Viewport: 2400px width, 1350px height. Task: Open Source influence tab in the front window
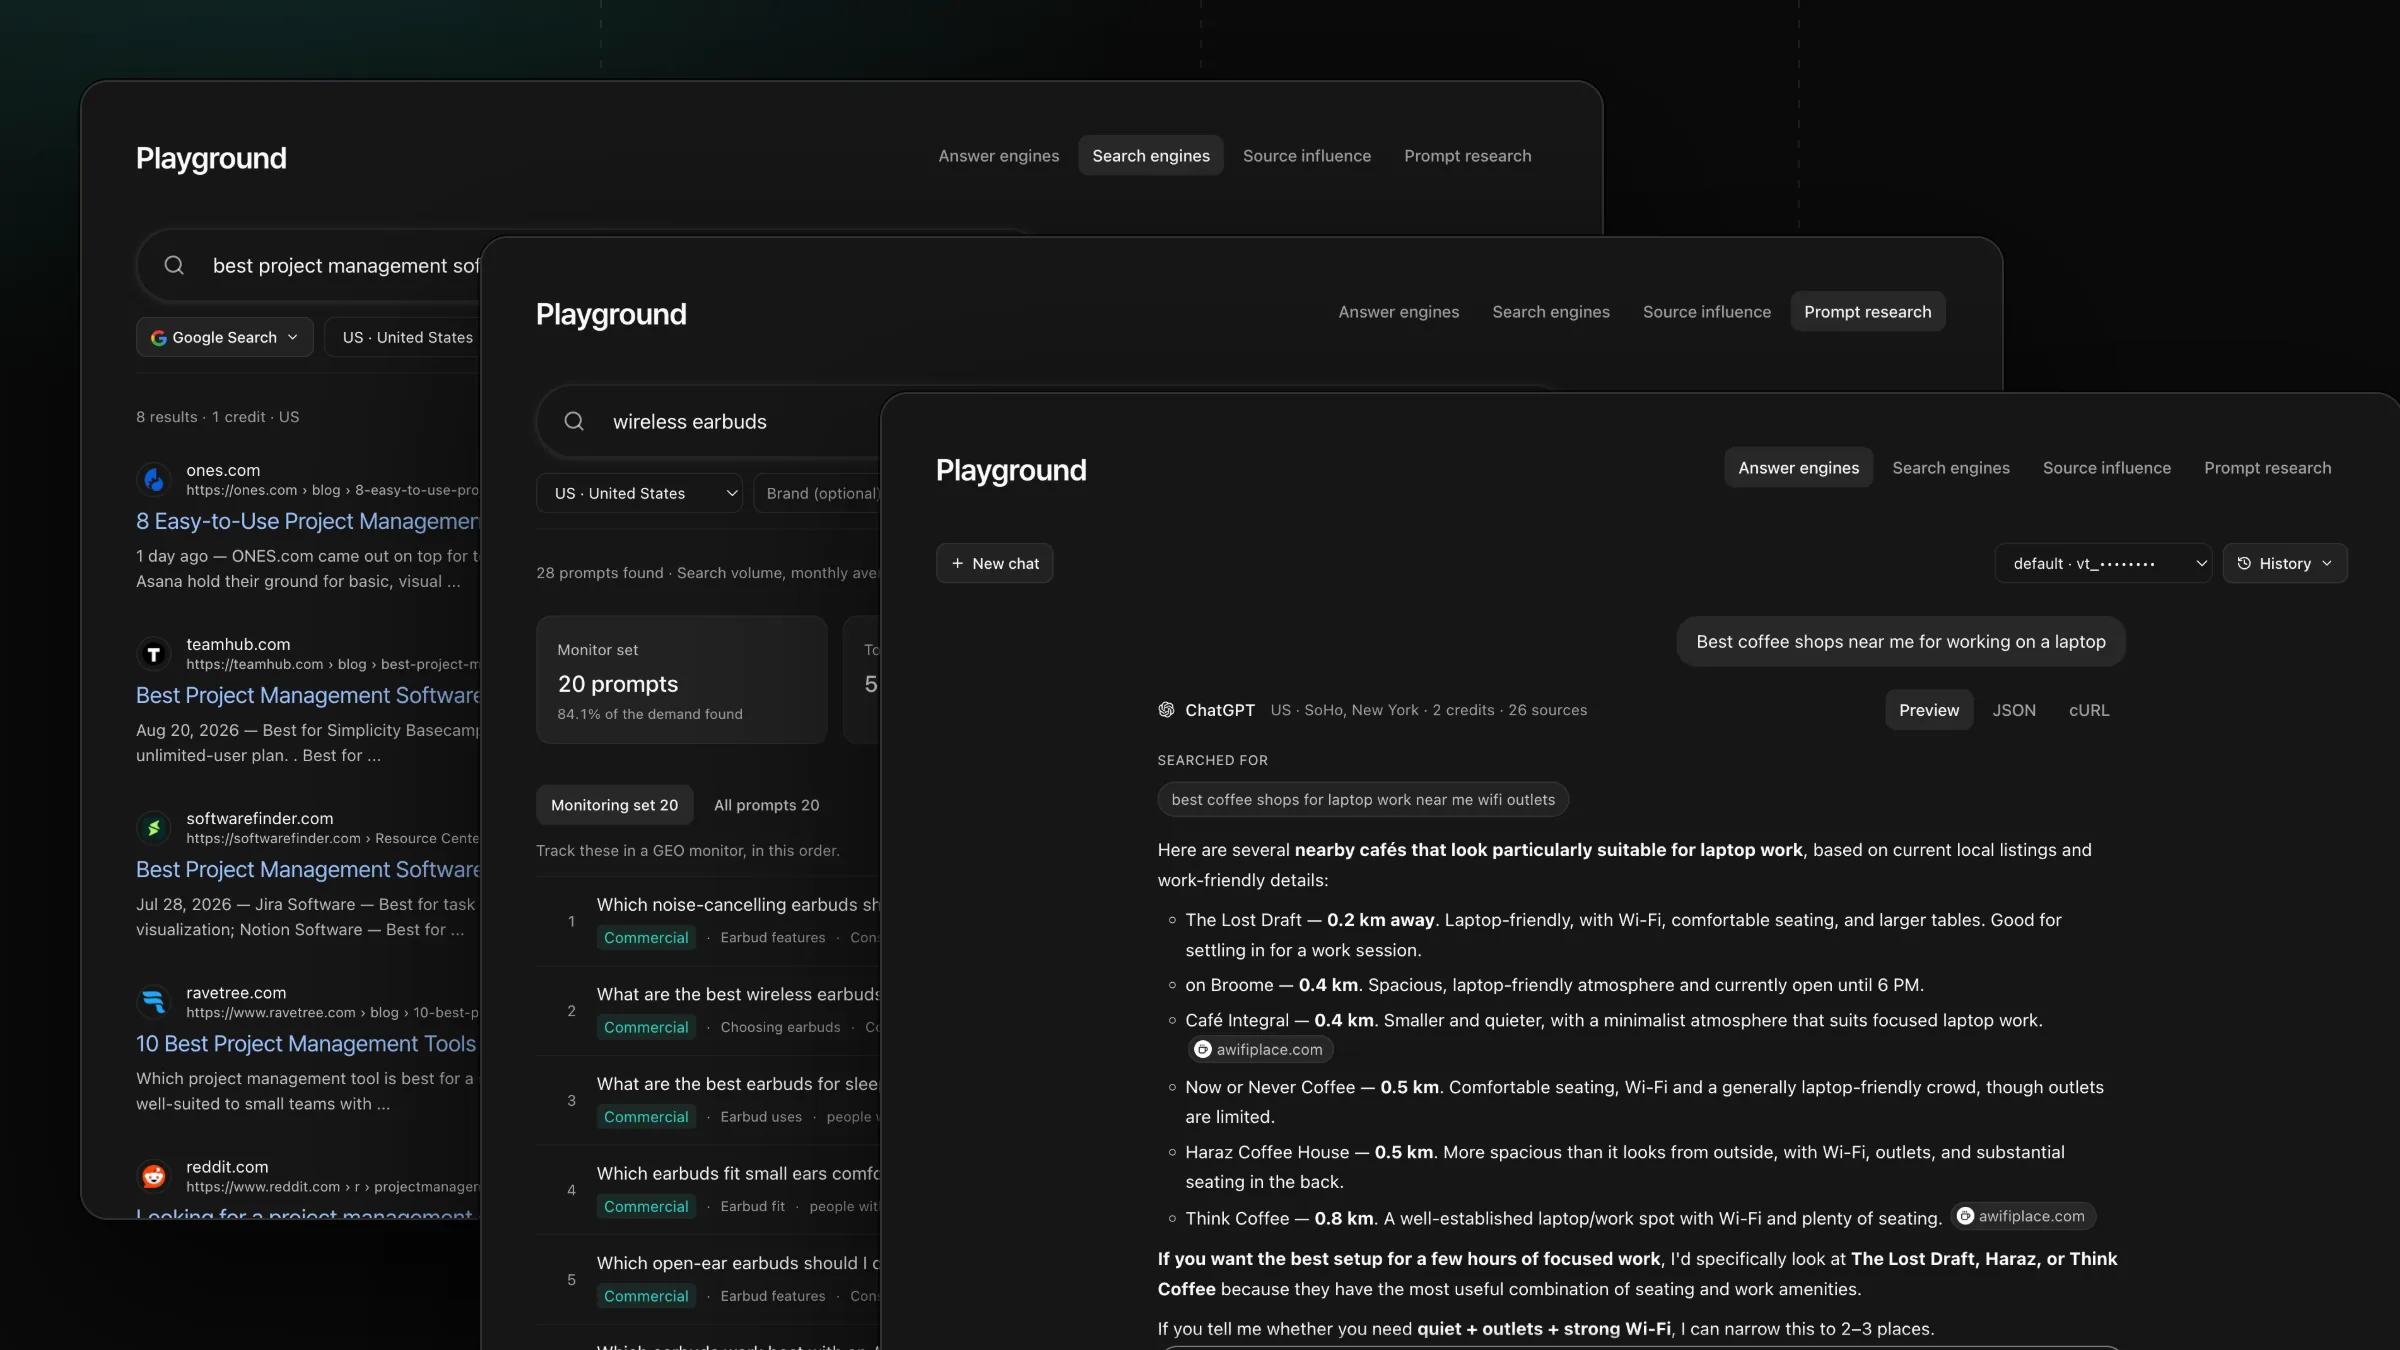pyautogui.click(x=2106, y=467)
